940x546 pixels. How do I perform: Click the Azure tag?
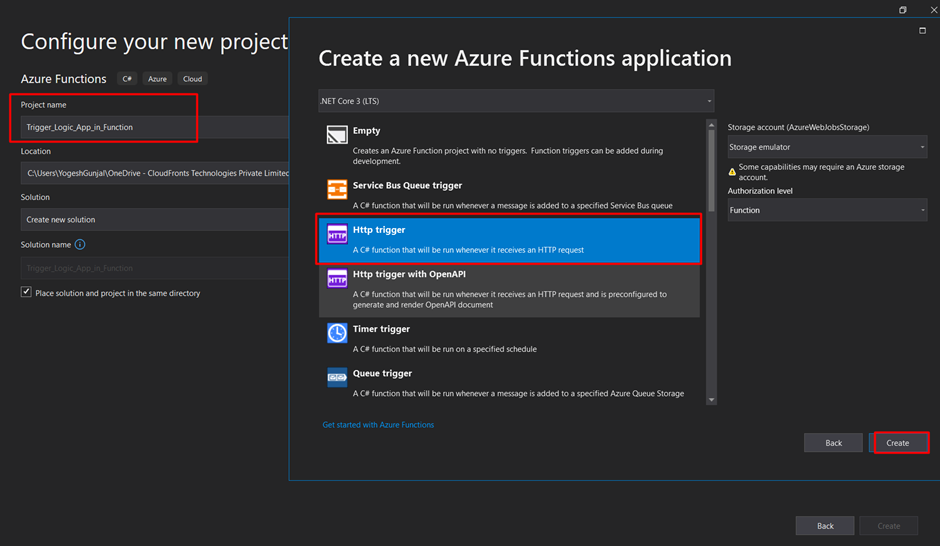click(157, 79)
